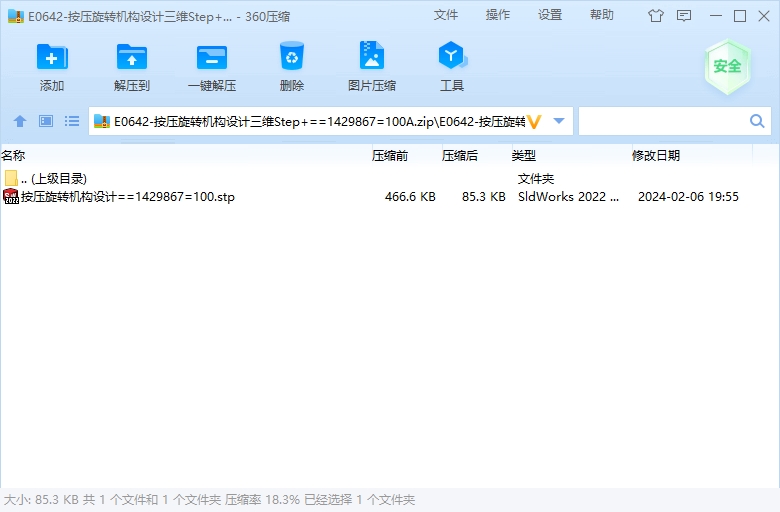Image resolution: width=780 pixels, height=512 pixels.
Task: Click the 一键解压 one-click extract icon
Action: click(x=212, y=57)
